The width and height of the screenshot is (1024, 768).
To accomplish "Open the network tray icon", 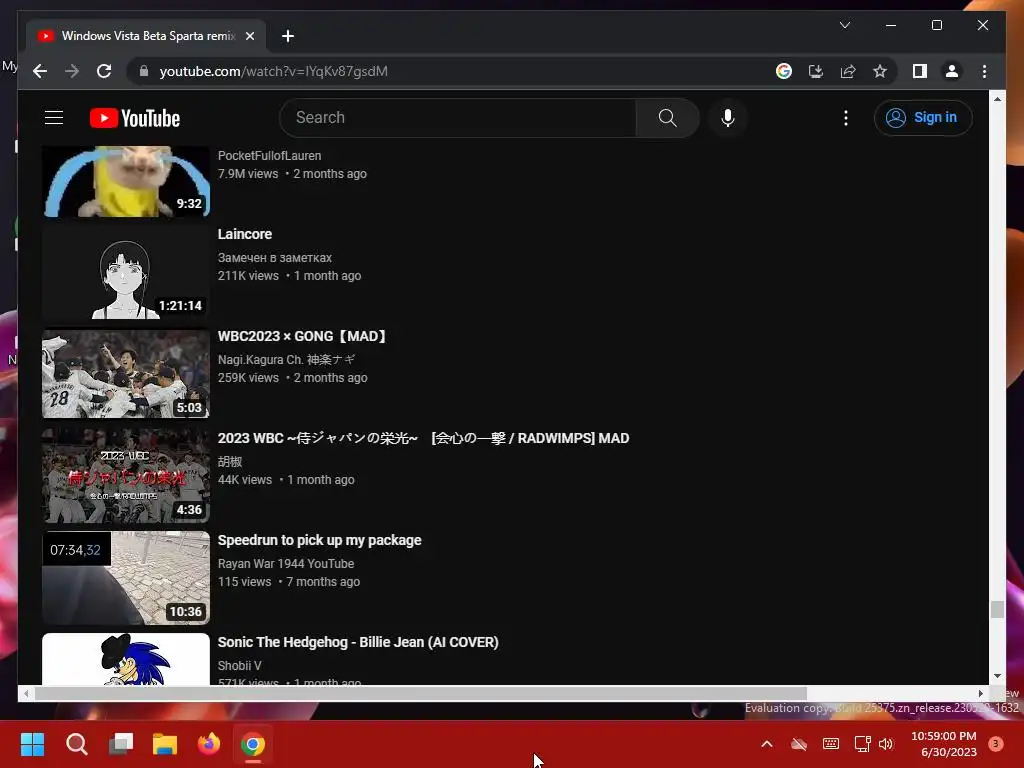I will (x=862, y=744).
